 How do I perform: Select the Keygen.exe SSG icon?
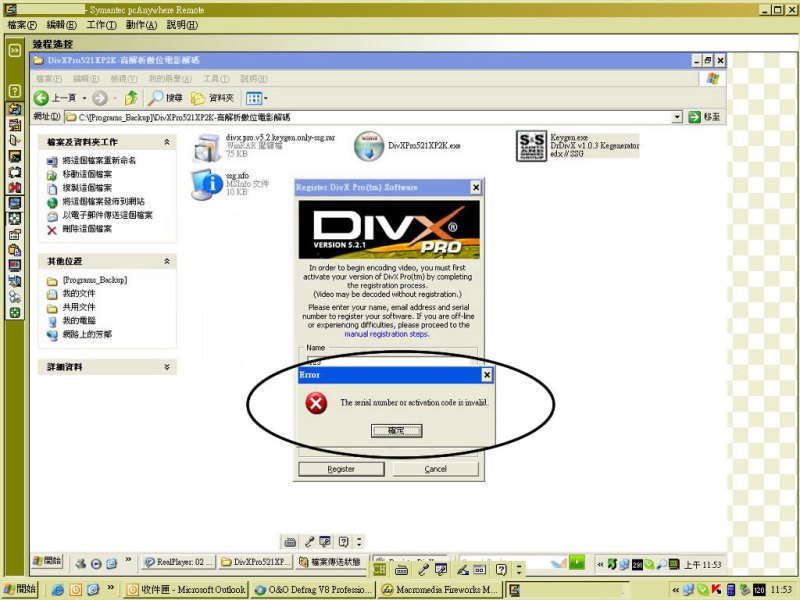coord(531,146)
